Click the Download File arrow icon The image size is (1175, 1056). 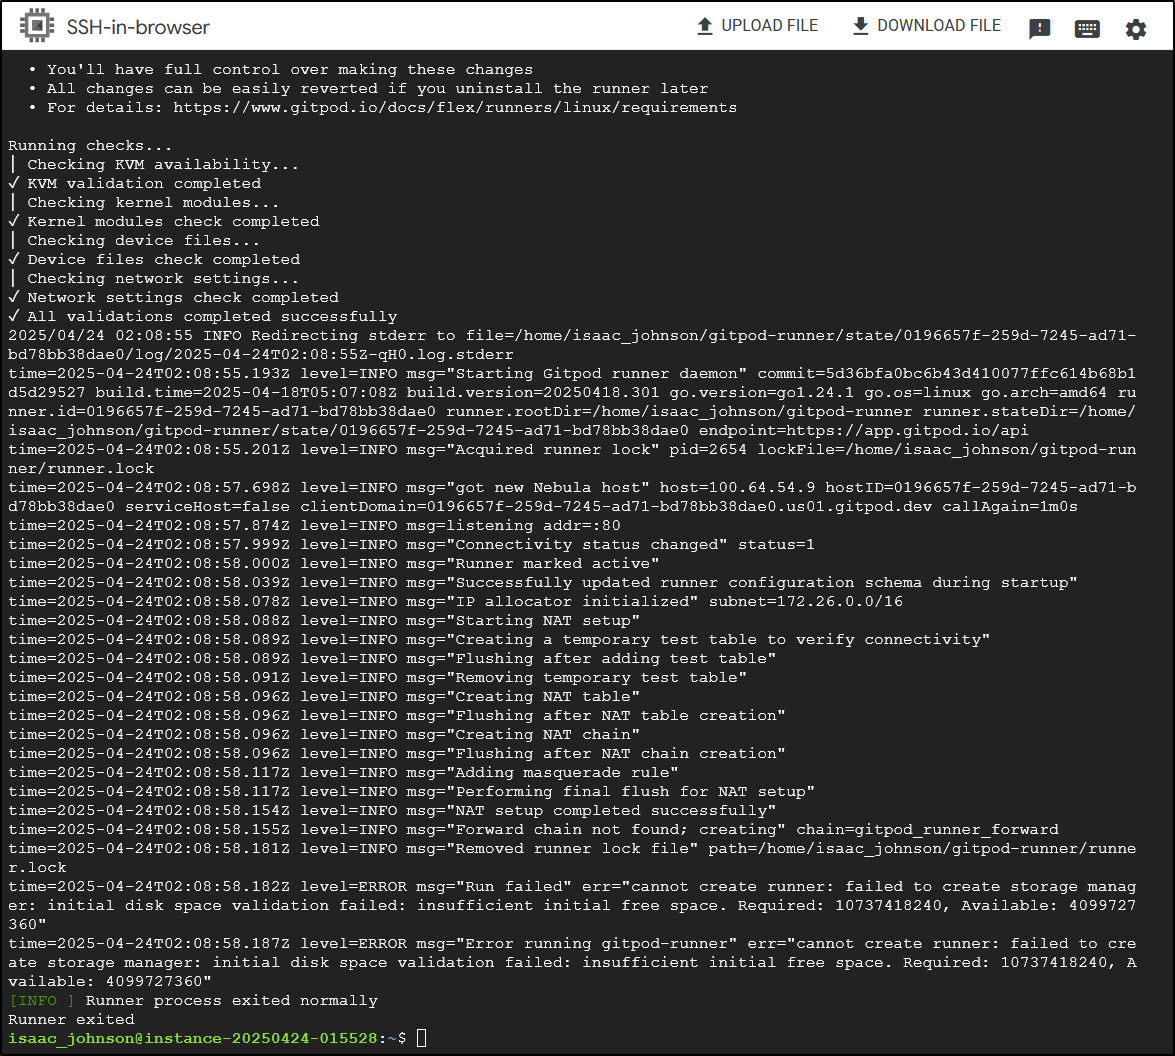click(860, 26)
